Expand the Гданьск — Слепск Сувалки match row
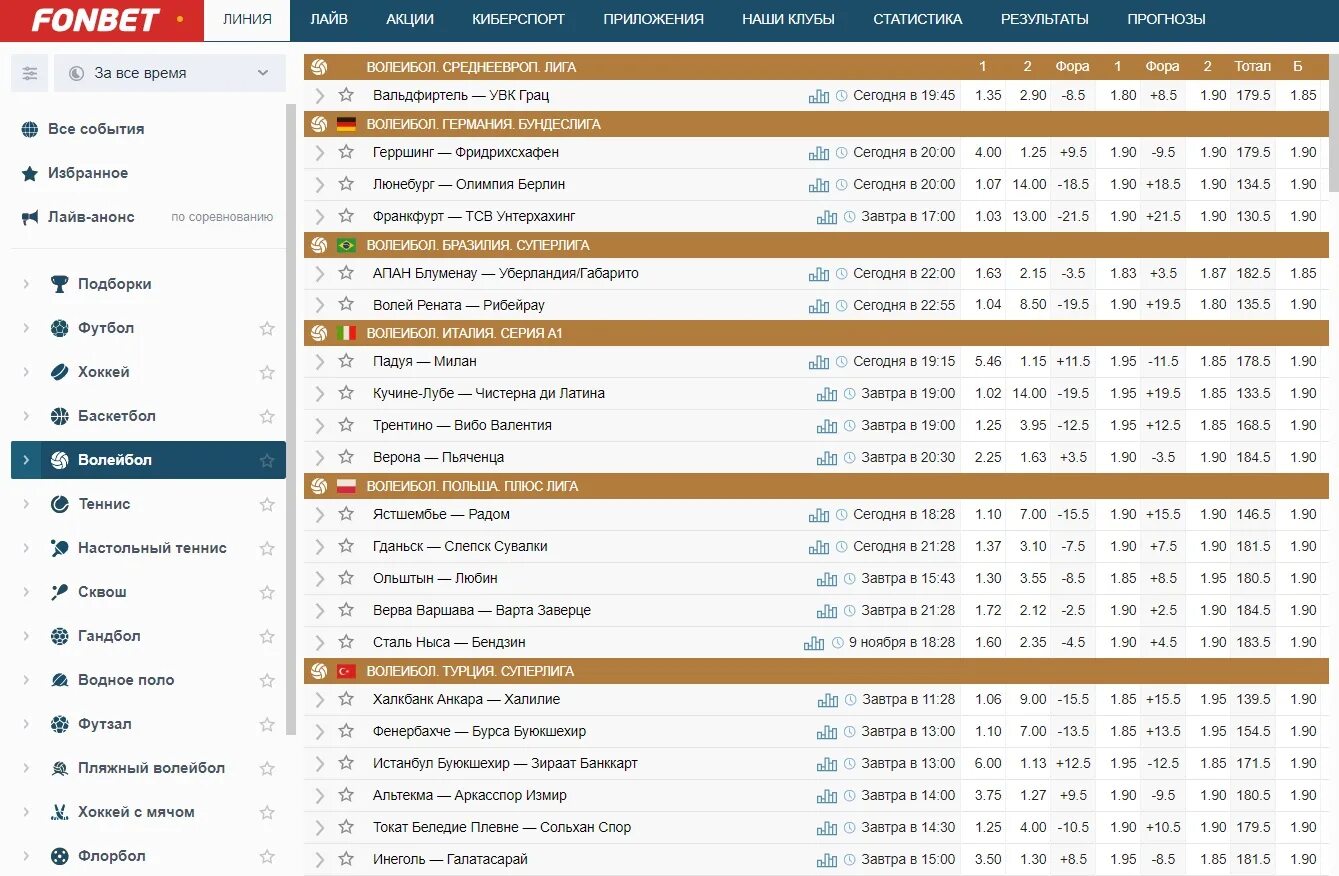1339x876 pixels. 320,547
